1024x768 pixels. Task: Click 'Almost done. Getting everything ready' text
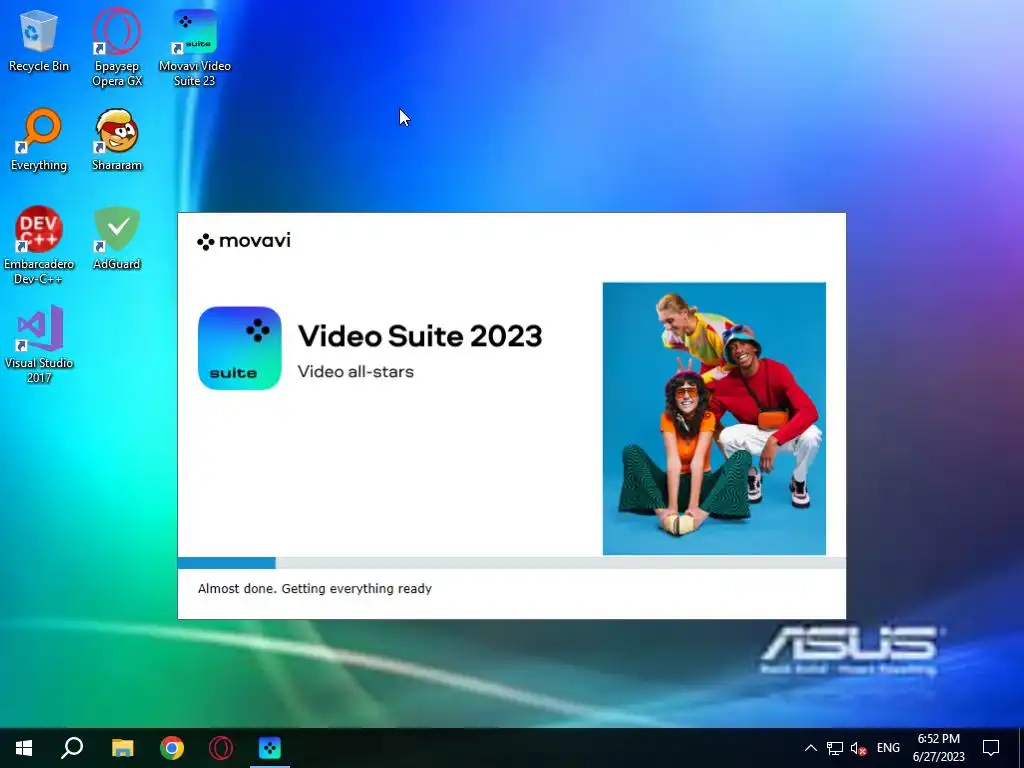[x=315, y=588]
